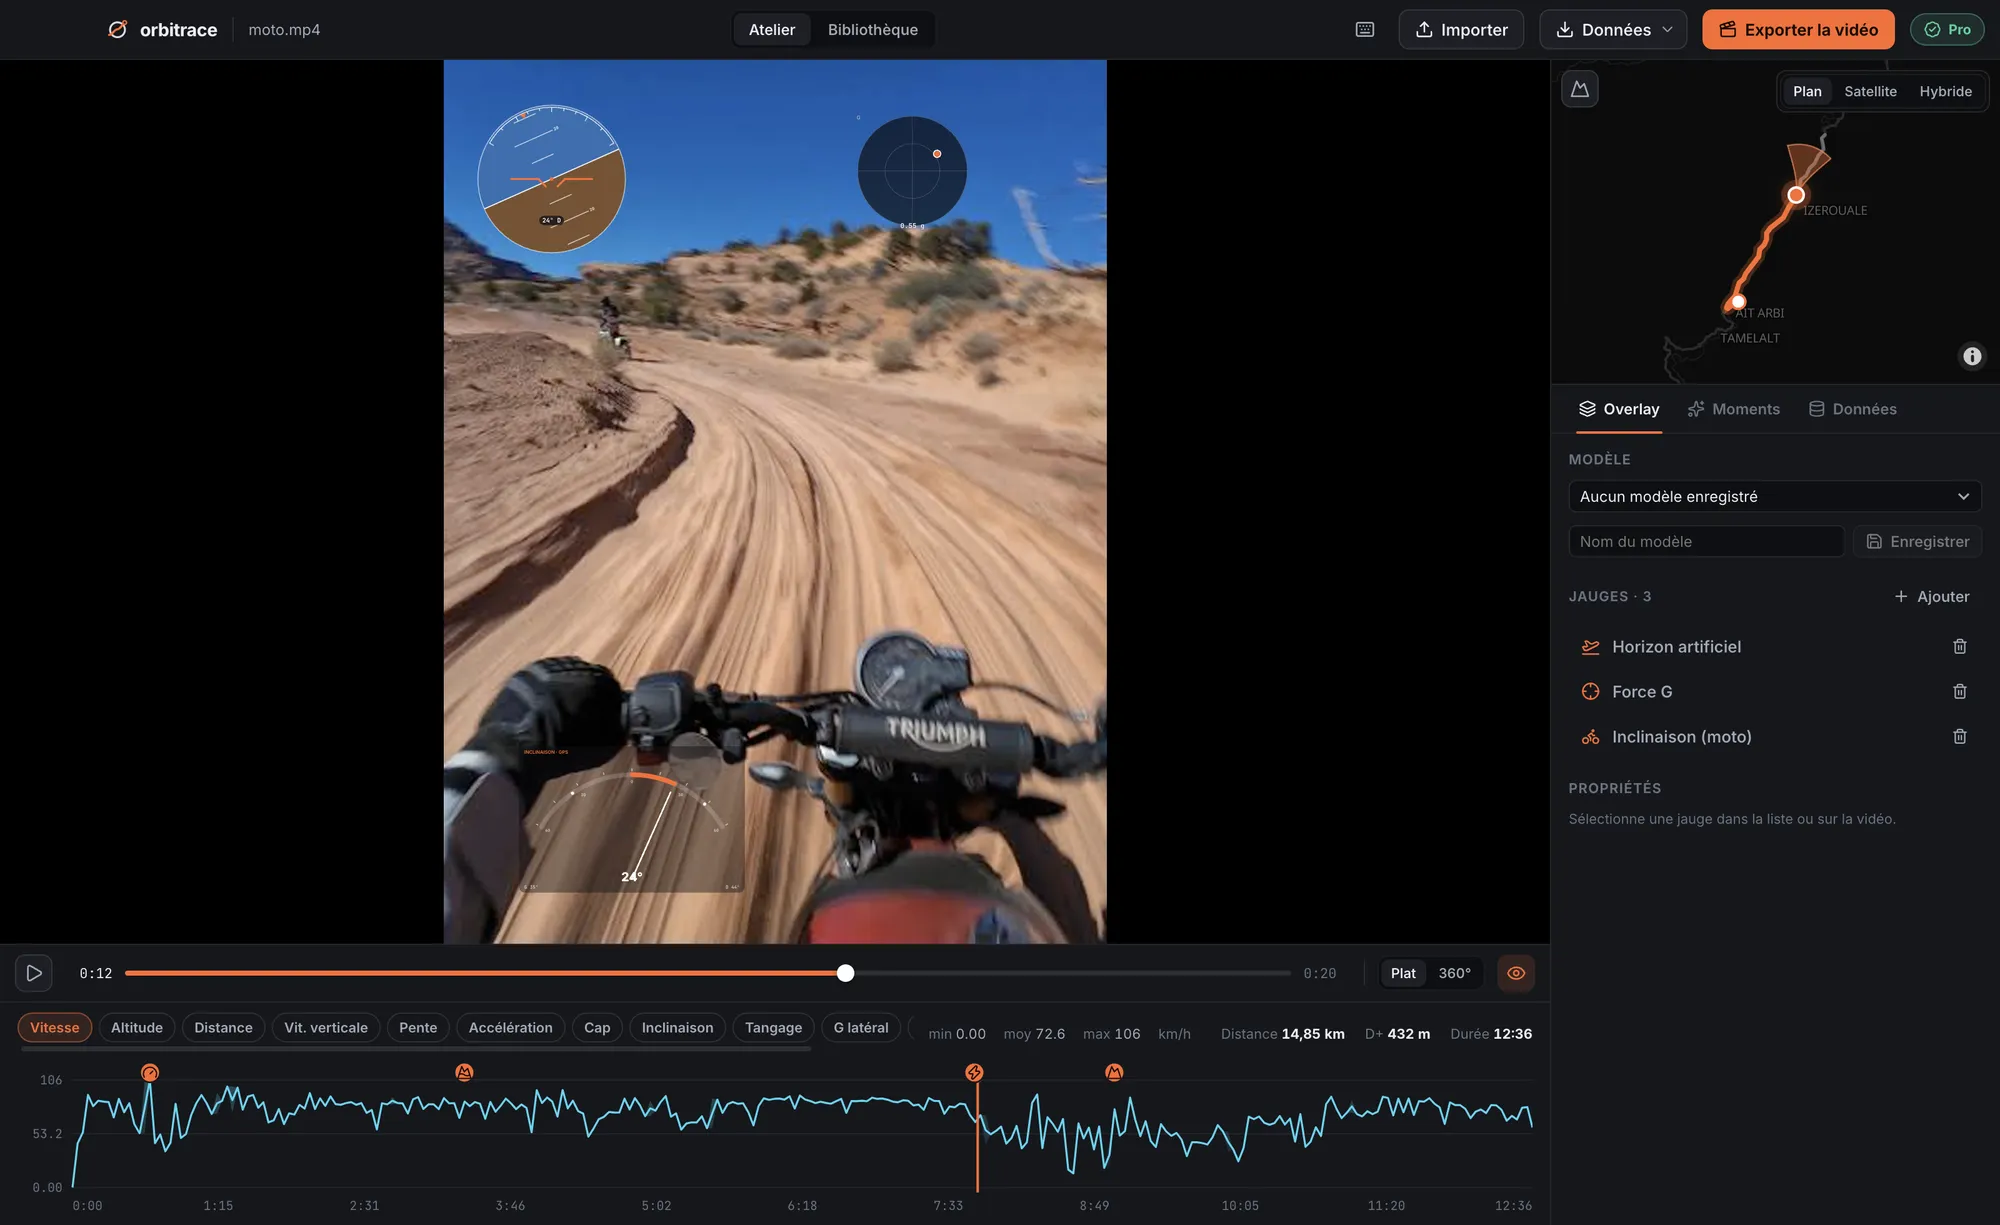The image size is (2000, 1225).
Task: Select the Altitude metric chip
Action: (137, 1027)
